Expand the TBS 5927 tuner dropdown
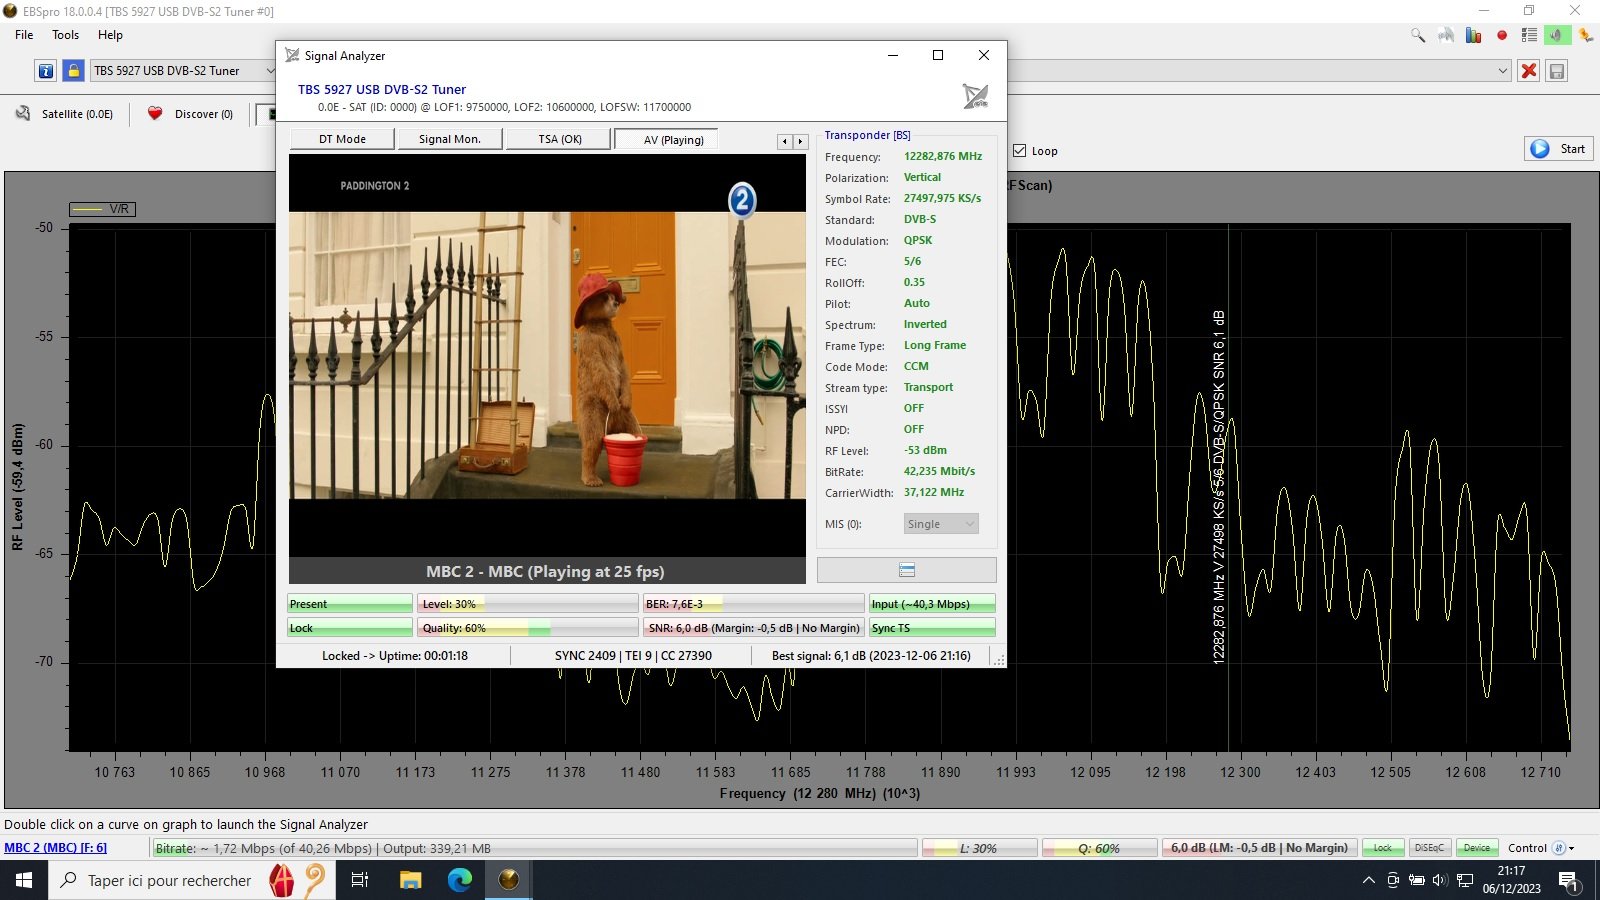The width and height of the screenshot is (1600, 900). pyautogui.click(x=269, y=71)
